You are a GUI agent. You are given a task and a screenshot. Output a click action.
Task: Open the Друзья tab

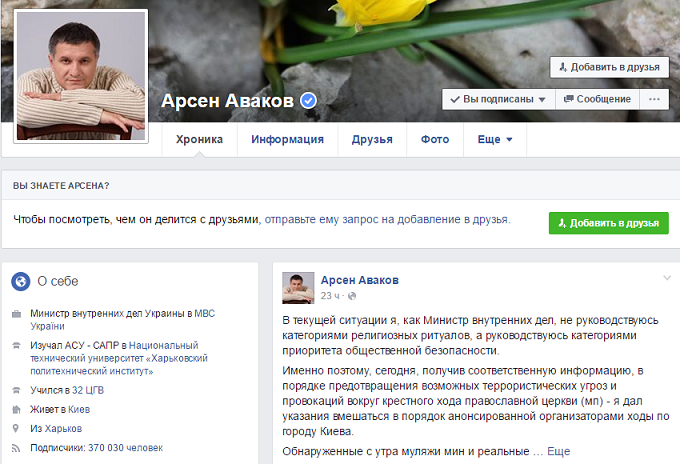372,140
